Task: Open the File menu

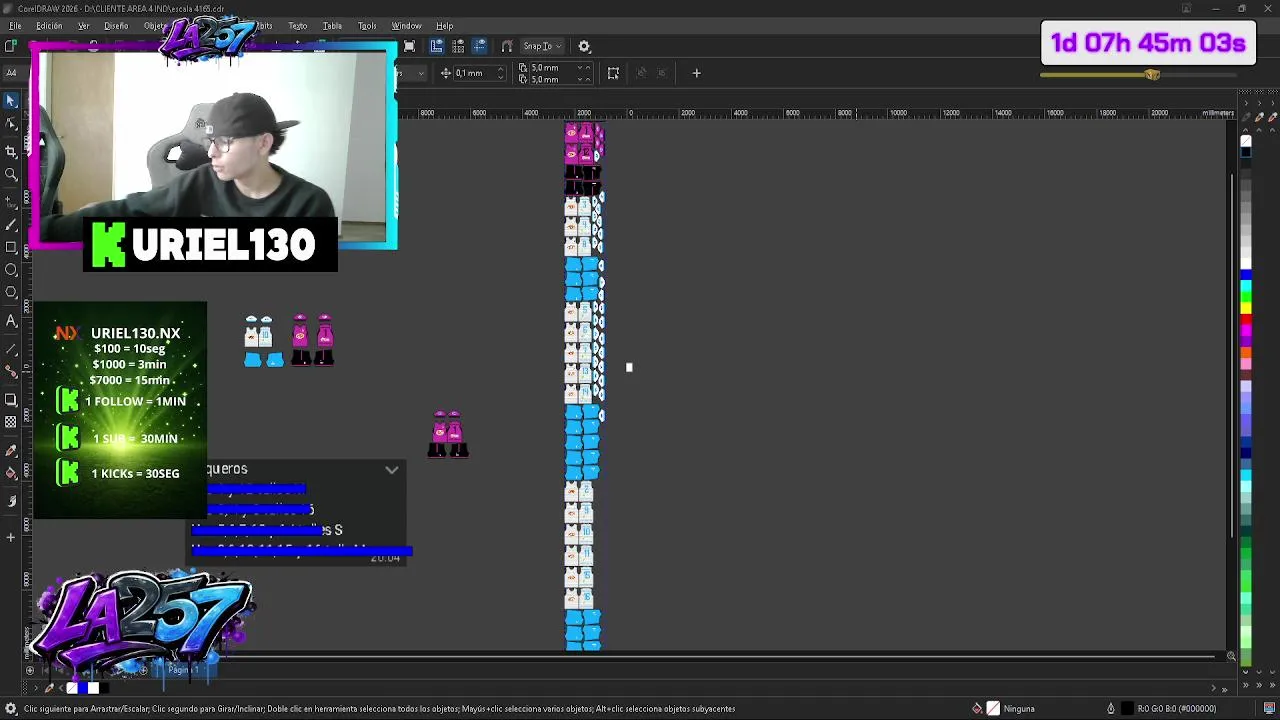Action: point(15,26)
